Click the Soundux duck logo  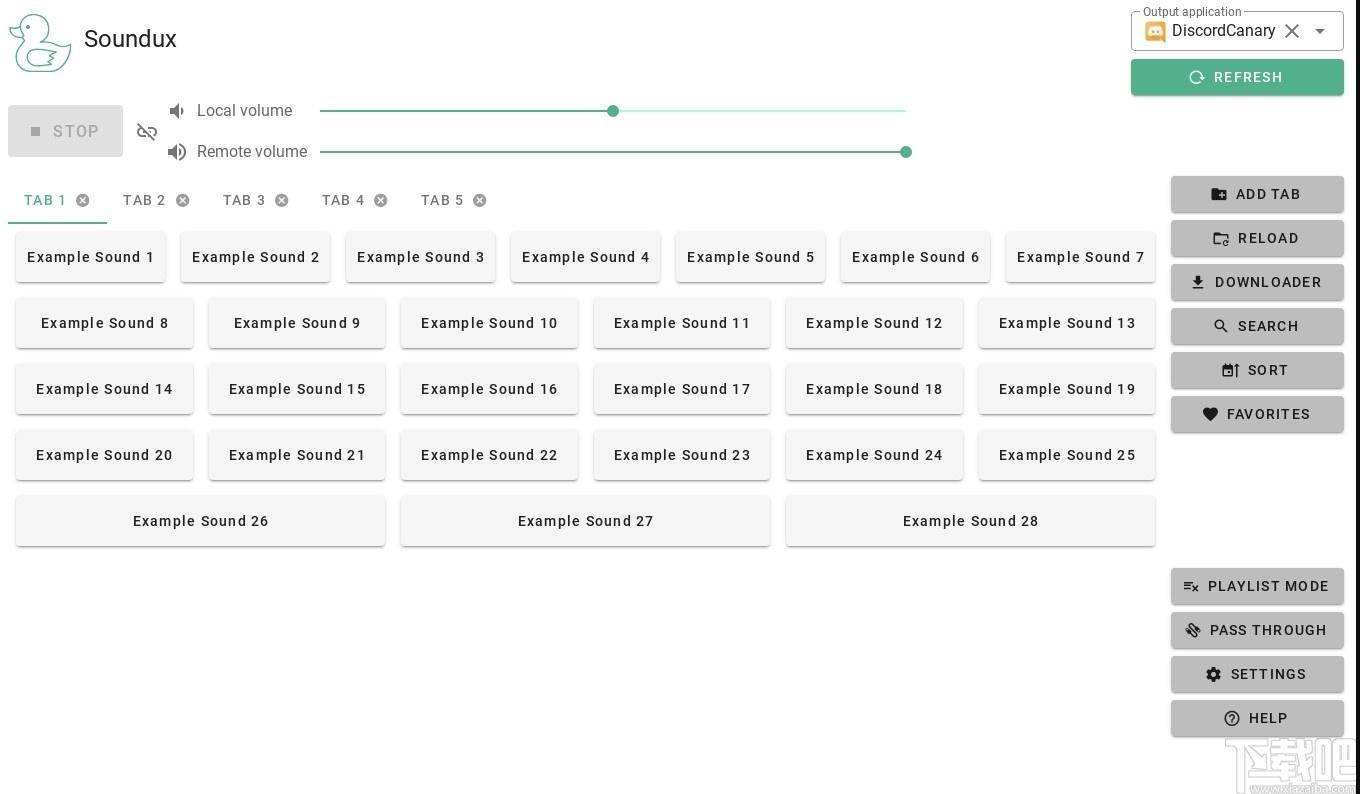pos(40,42)
